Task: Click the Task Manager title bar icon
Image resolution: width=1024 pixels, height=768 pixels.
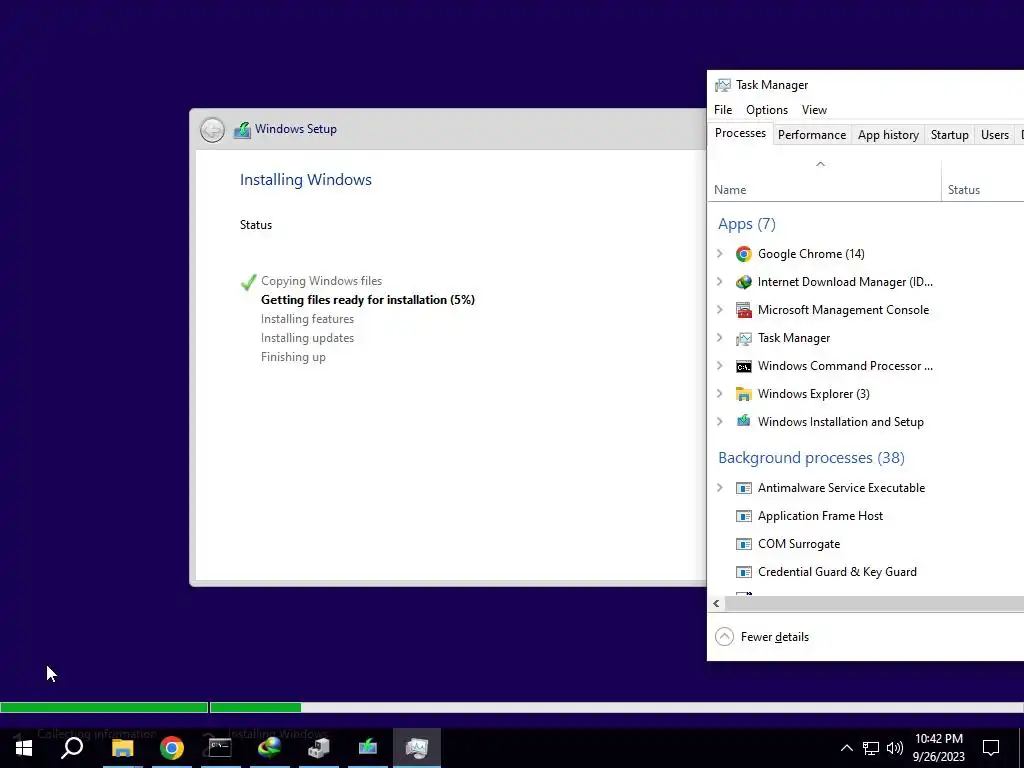Action: (x=722, y=85)
